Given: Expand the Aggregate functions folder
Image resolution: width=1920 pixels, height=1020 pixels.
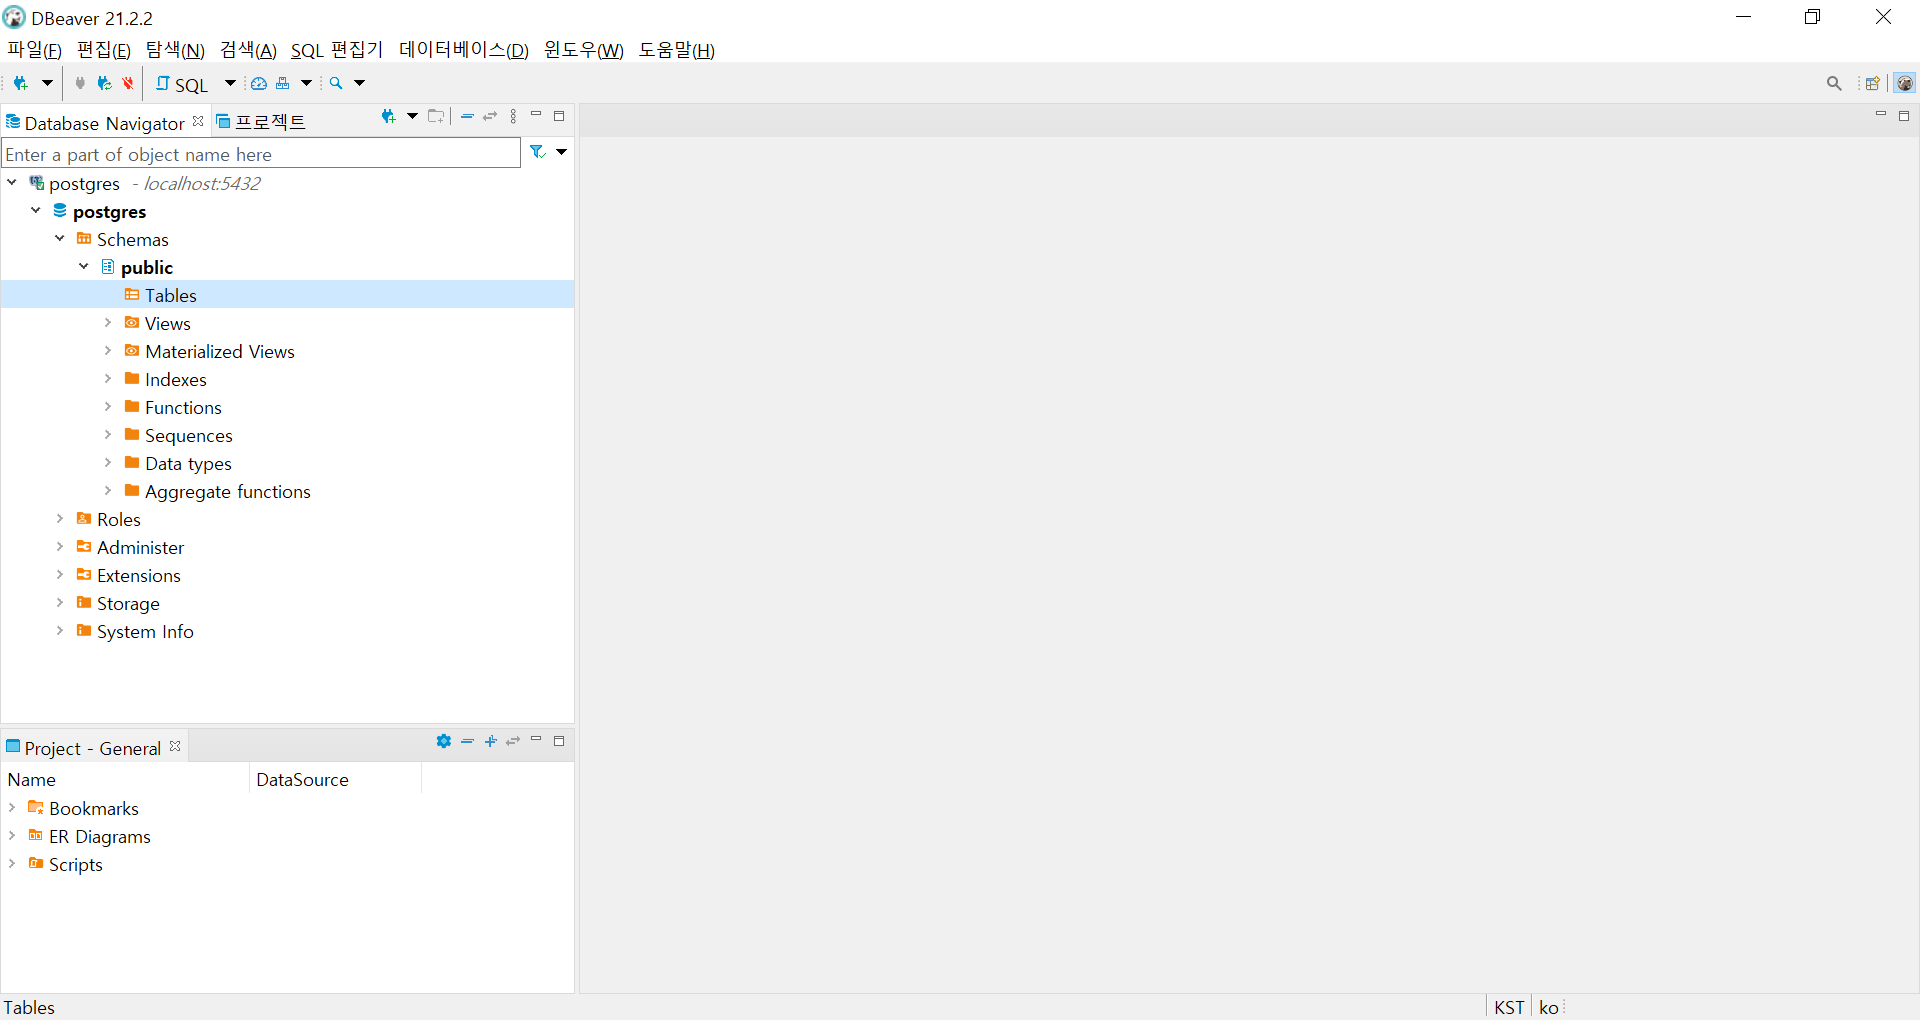Looking at the screenshot, I should (108, 491).
